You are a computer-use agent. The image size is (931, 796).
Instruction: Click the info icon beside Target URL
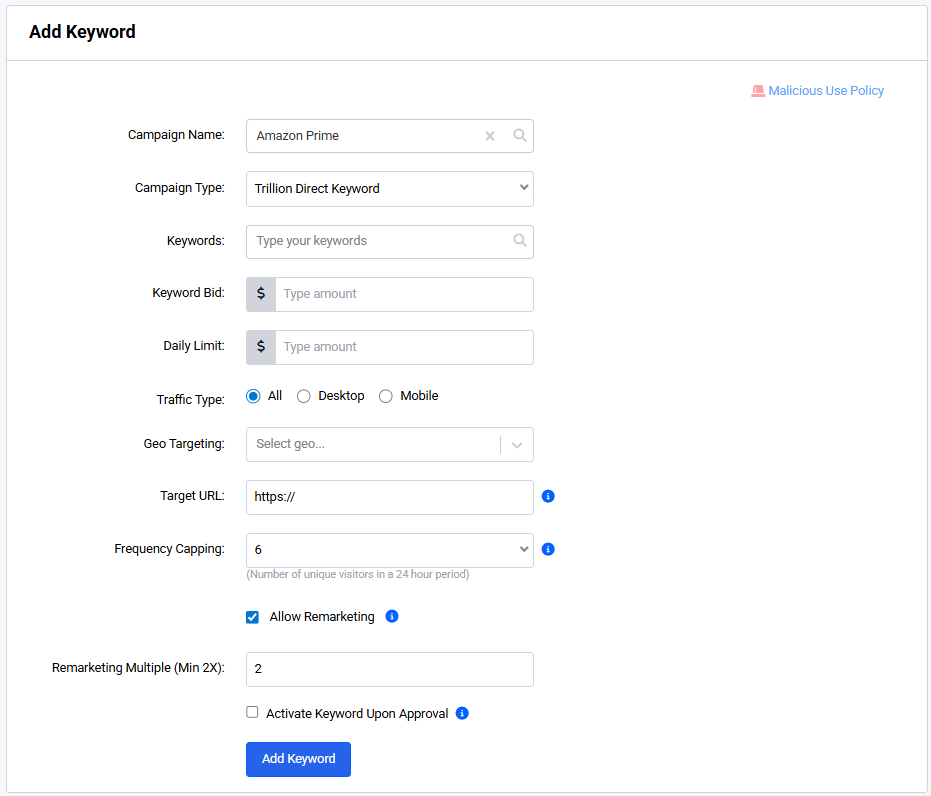pos(548,496)
